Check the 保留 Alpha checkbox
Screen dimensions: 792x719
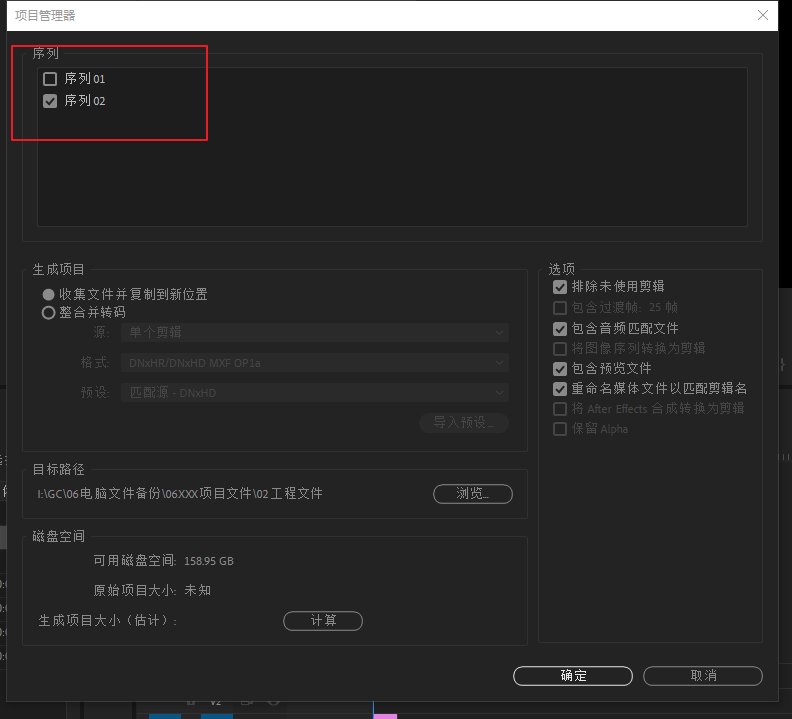coord(560,429)
